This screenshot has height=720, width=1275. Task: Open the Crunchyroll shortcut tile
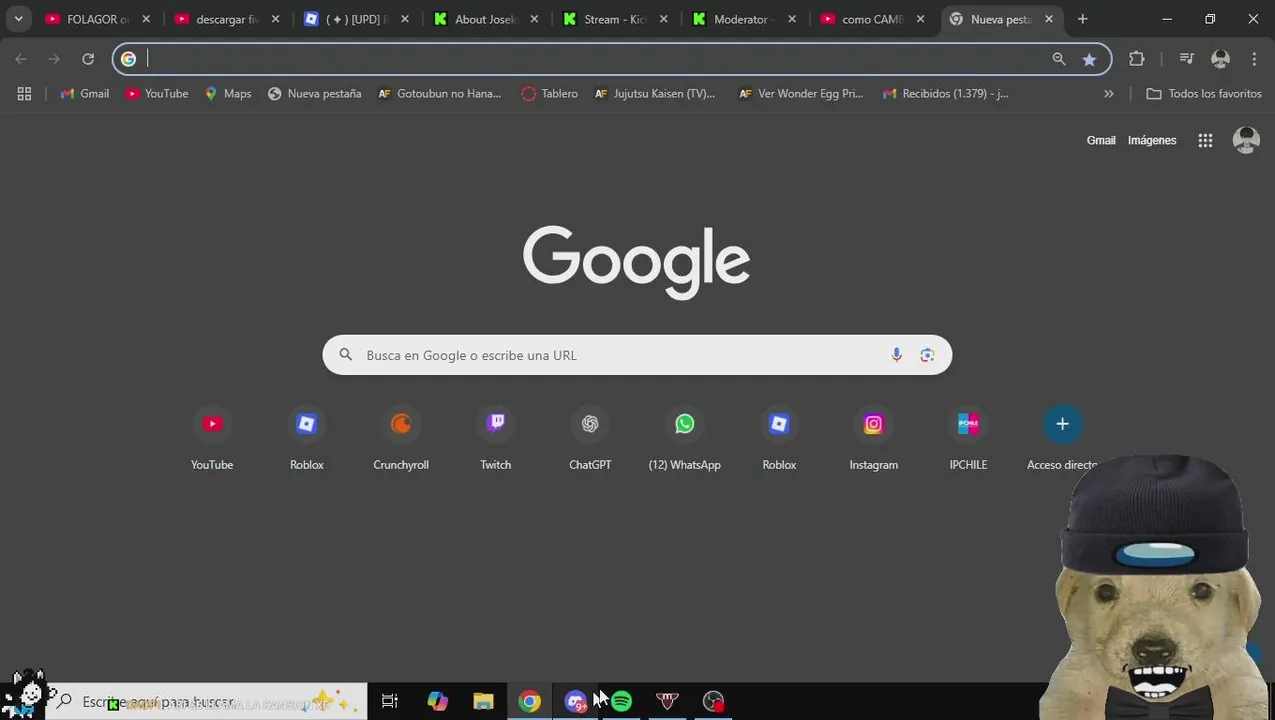pos(401,438)
